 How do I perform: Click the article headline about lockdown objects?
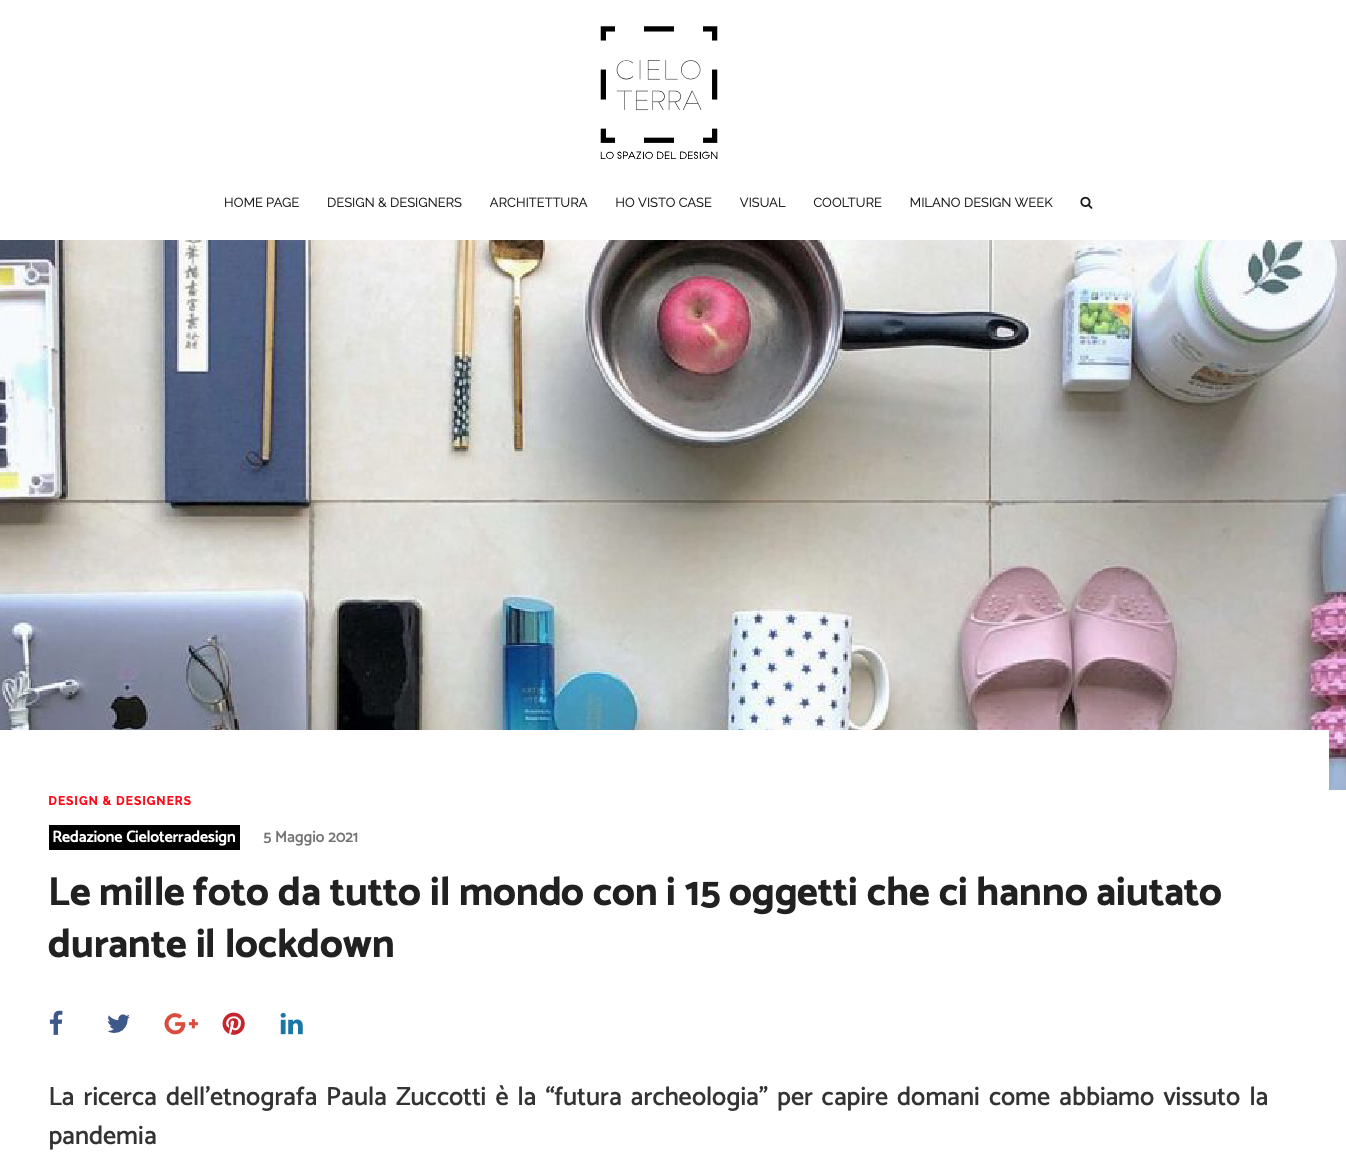pyautogui.click(x=634, y=918)
